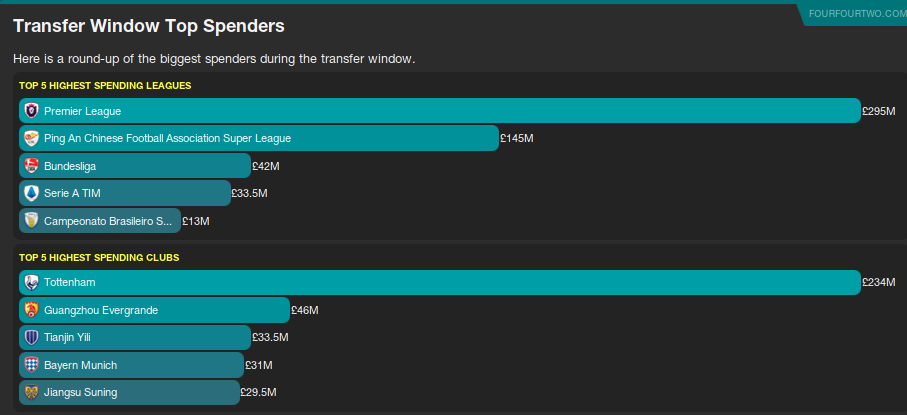Image resolution: width=907 pixels, height=415 pixels.
Task: Click the Premier League logo icon
Action: [x=31, y=111]
